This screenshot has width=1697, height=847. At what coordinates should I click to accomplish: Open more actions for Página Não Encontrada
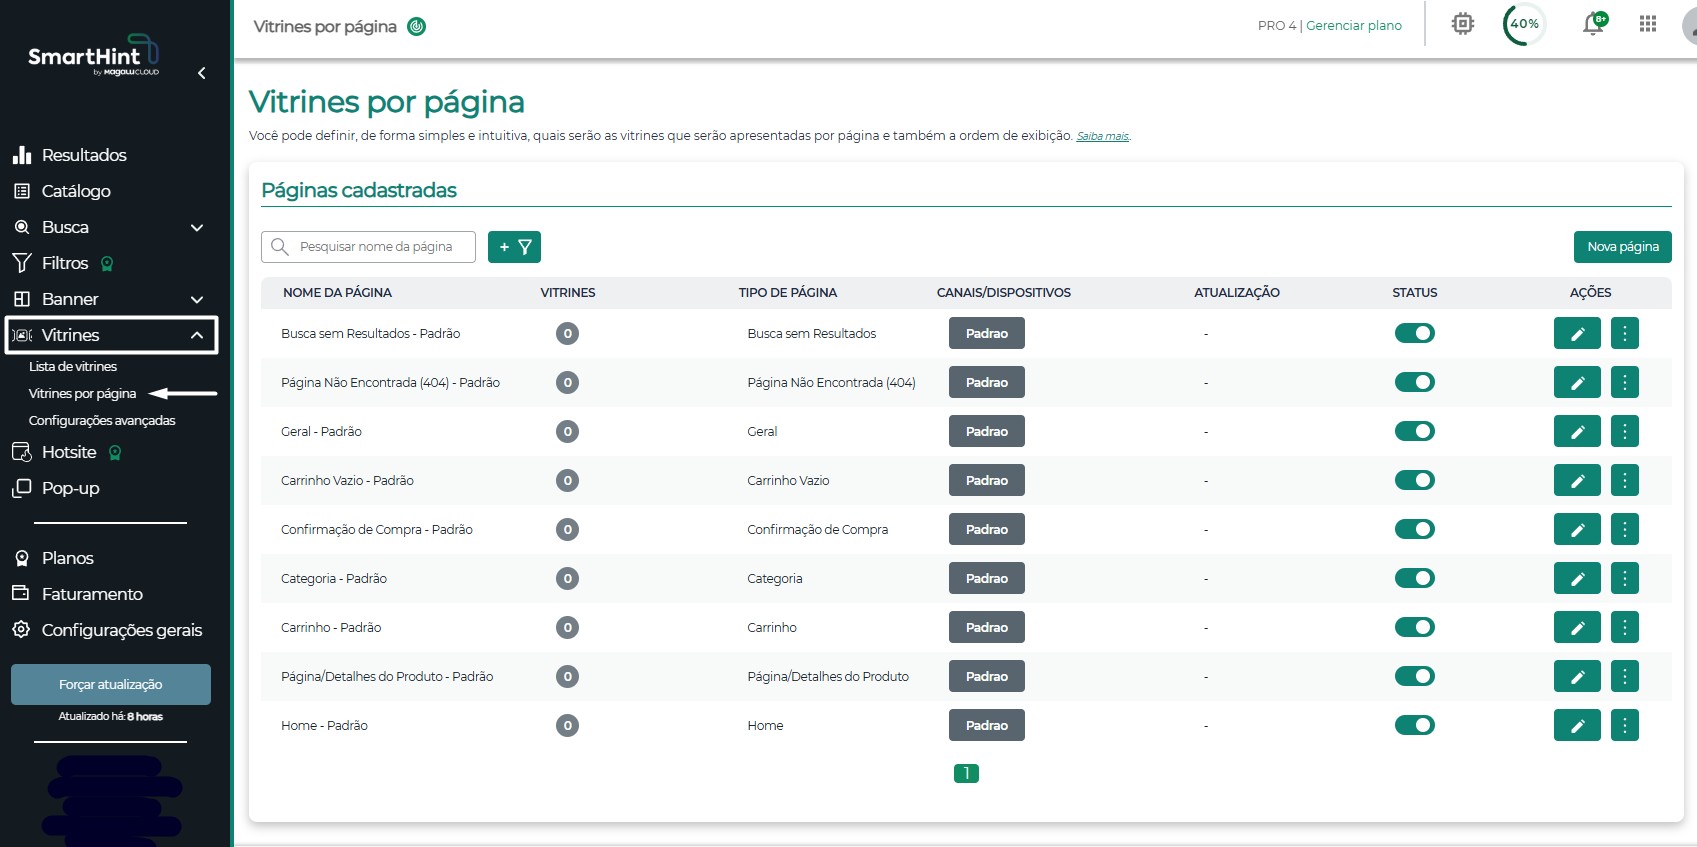tap(1625, 383)
